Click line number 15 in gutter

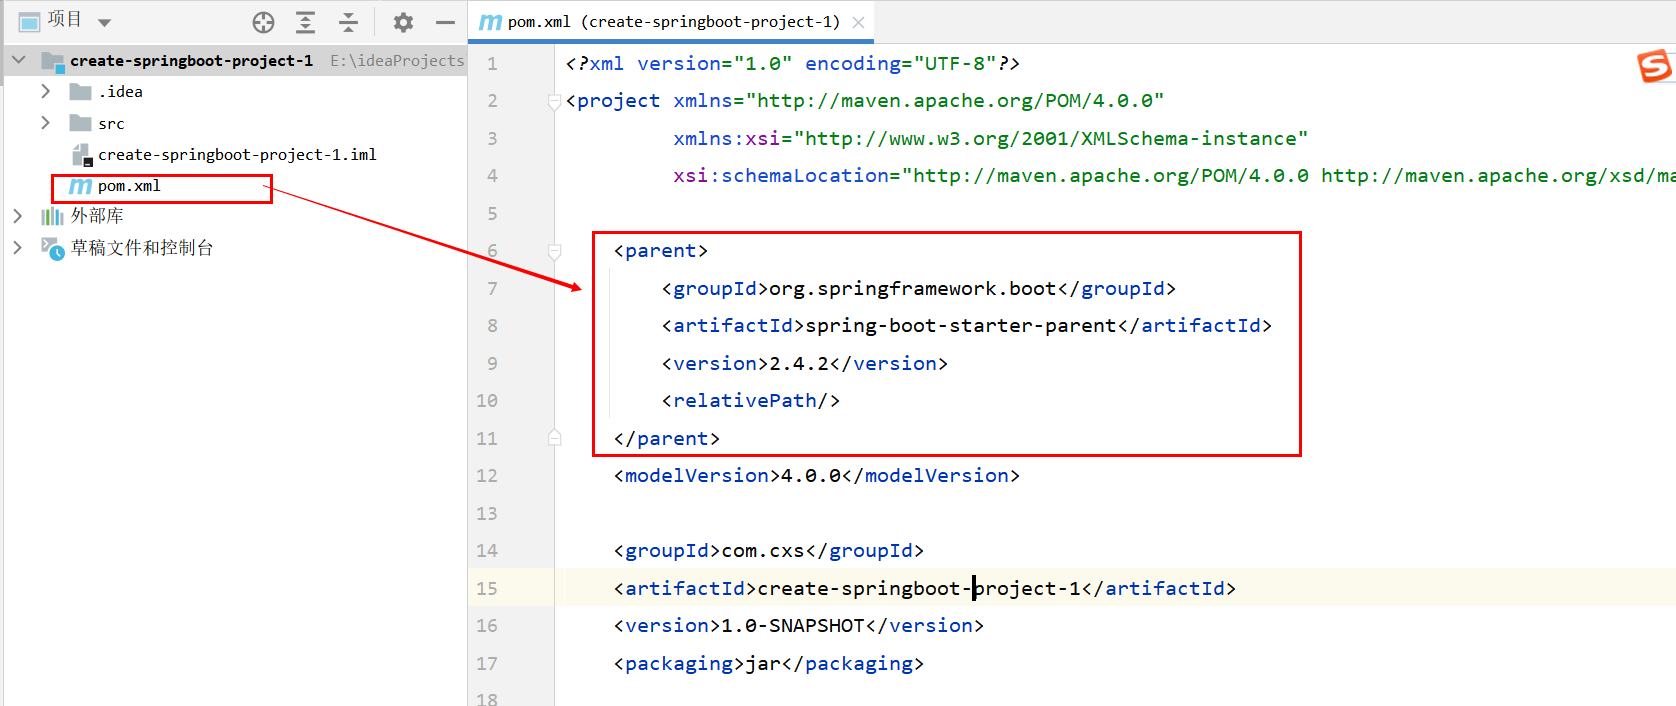coord(487,589)
